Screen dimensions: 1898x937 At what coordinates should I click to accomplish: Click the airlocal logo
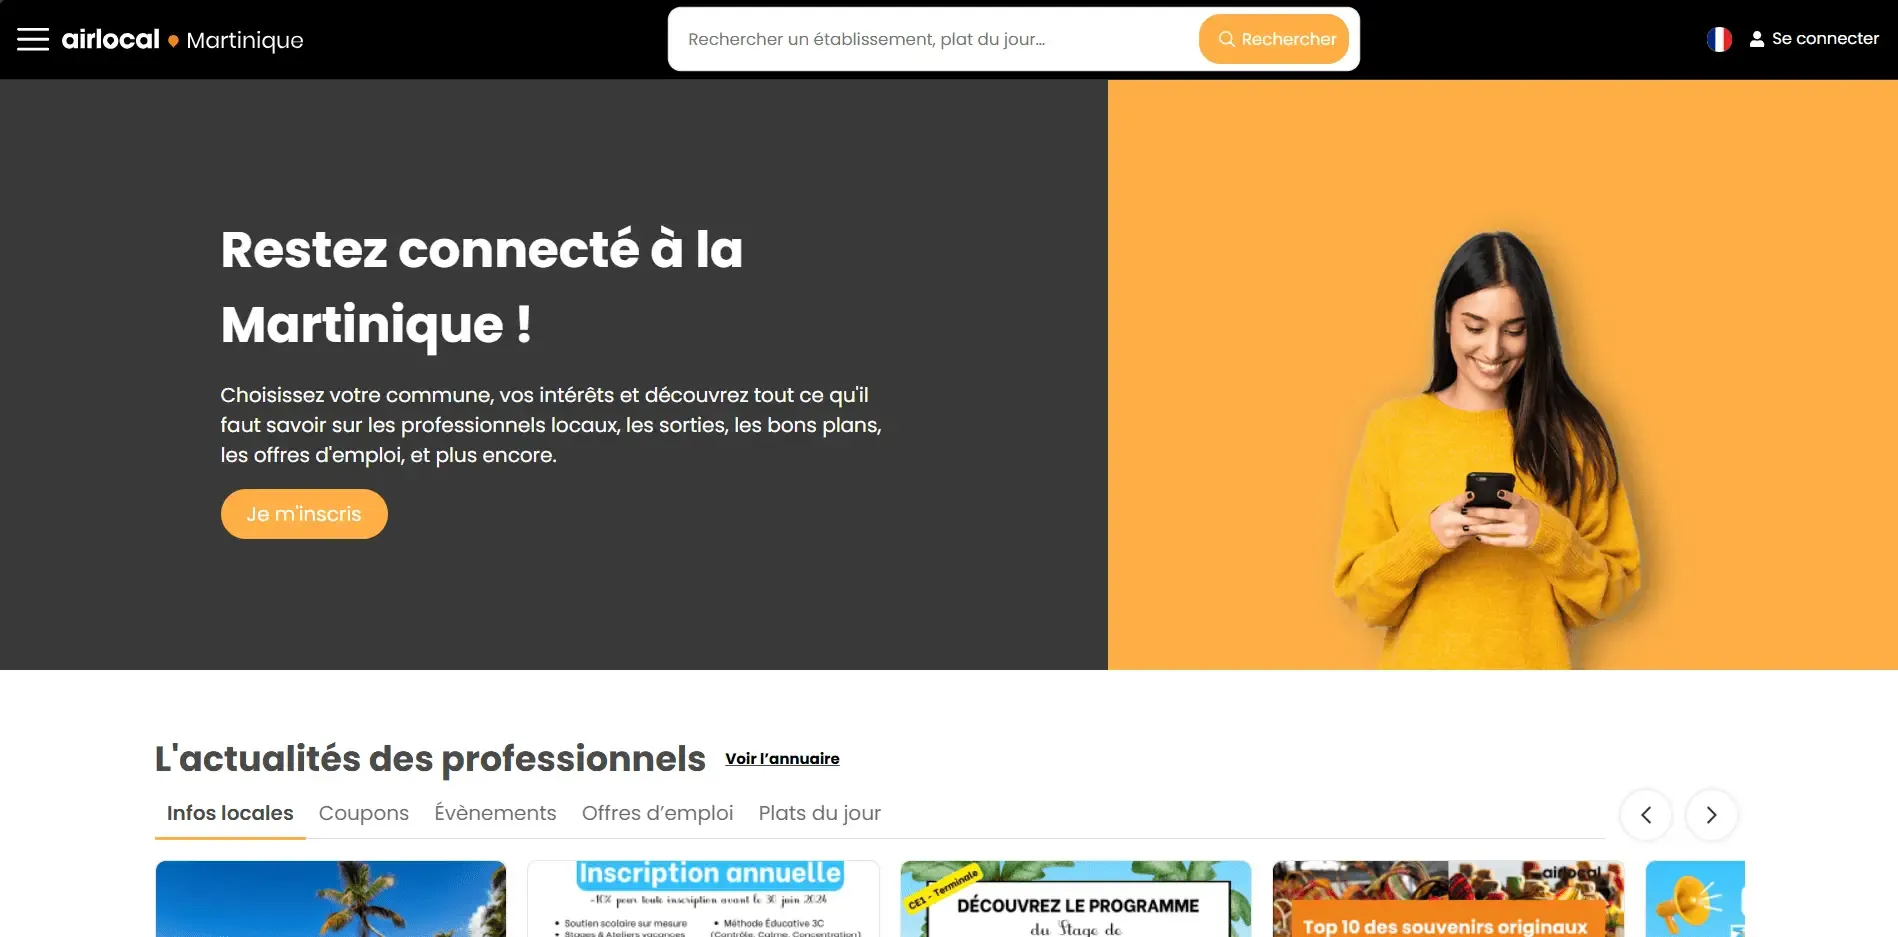[x=110, y=39]
